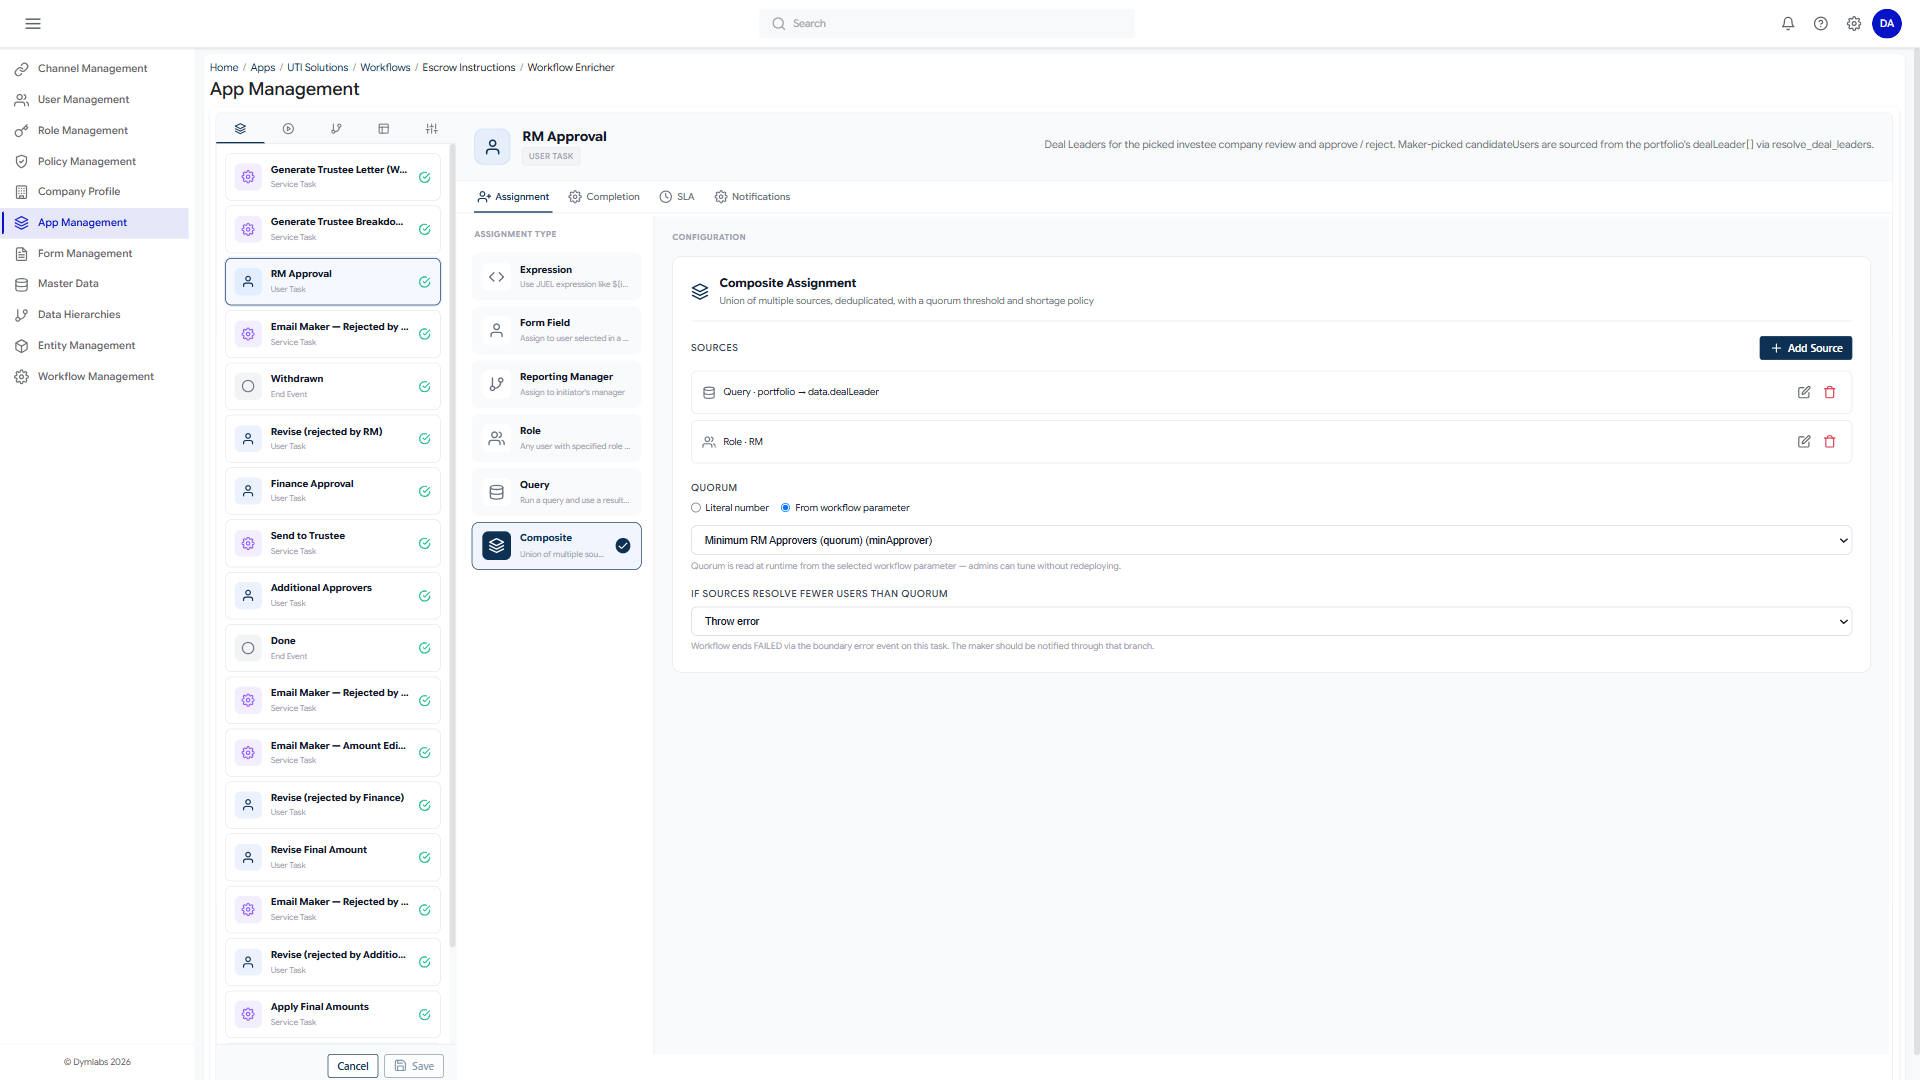Select the play circle icon in the panel toolbar

click(288, 128)
